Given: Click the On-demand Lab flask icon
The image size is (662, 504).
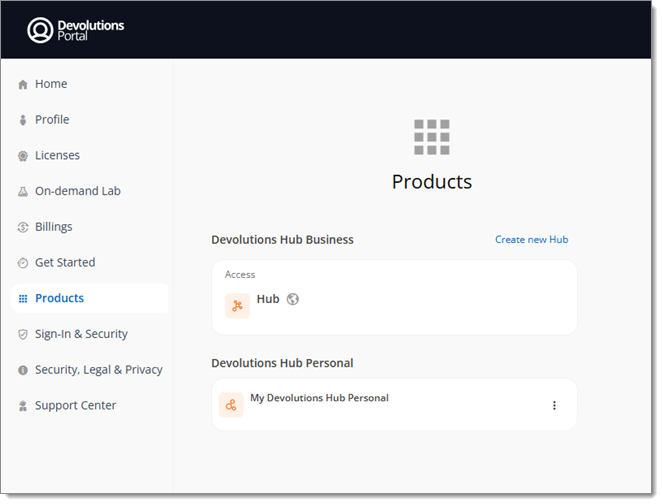Looking at the screenshot, I should click(23, 192).
